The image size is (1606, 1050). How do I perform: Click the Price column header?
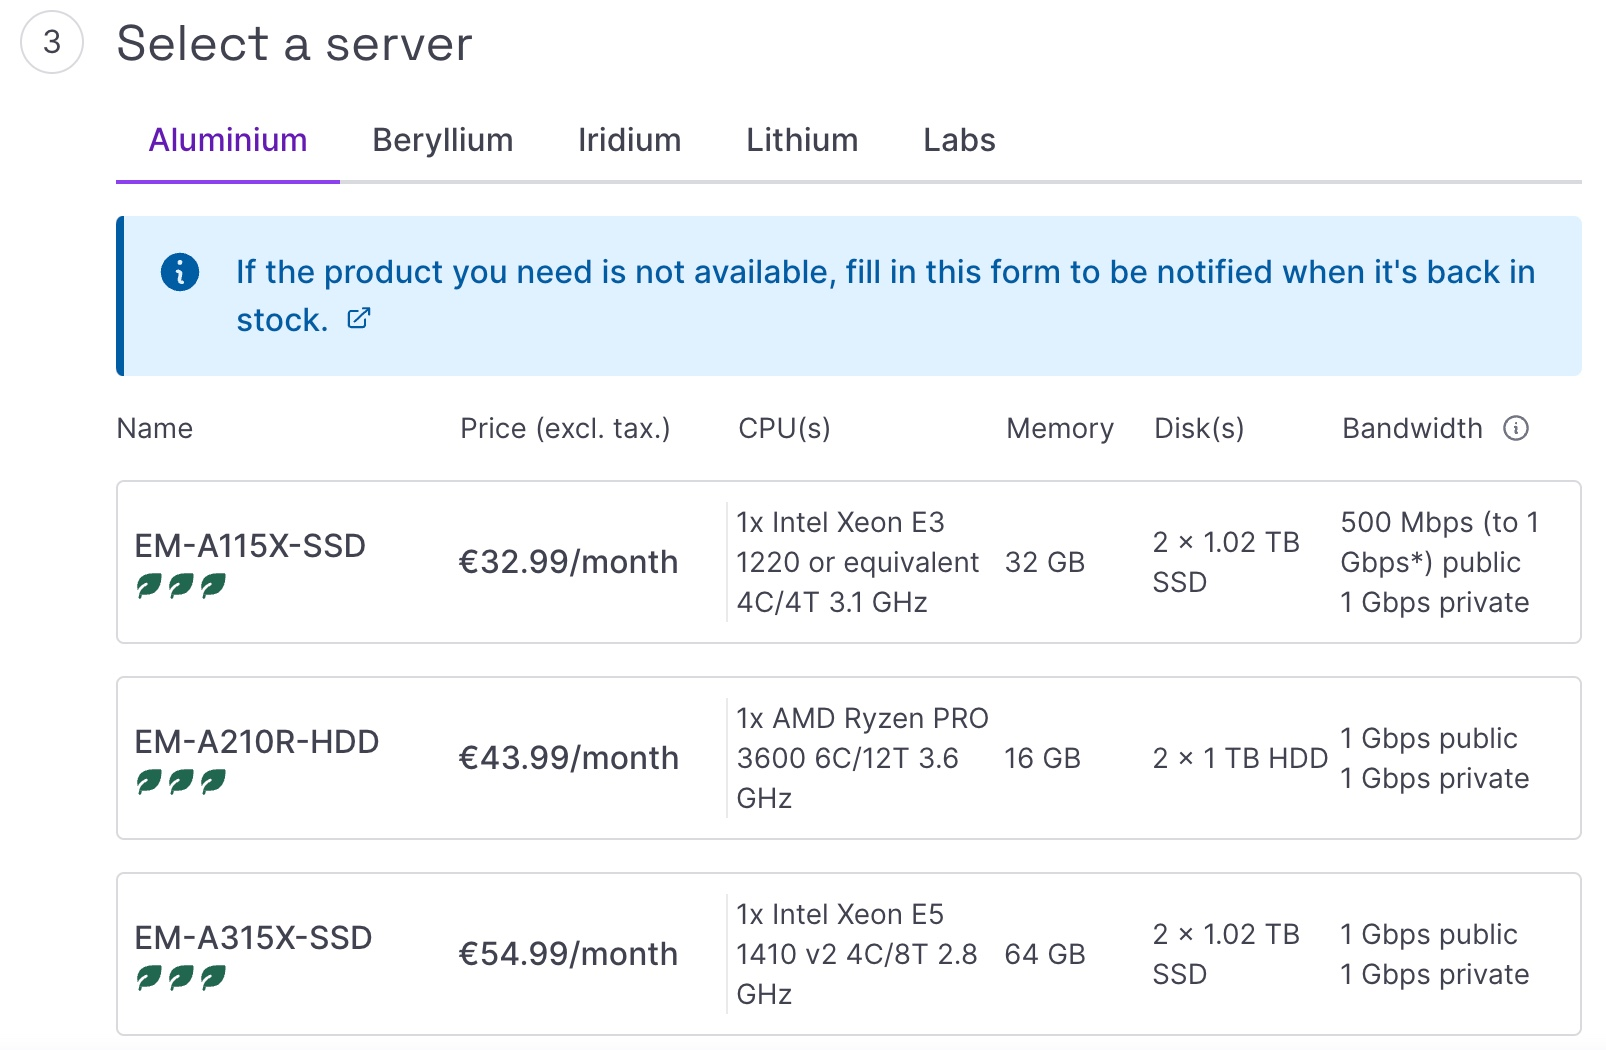[x=565, y=428]
